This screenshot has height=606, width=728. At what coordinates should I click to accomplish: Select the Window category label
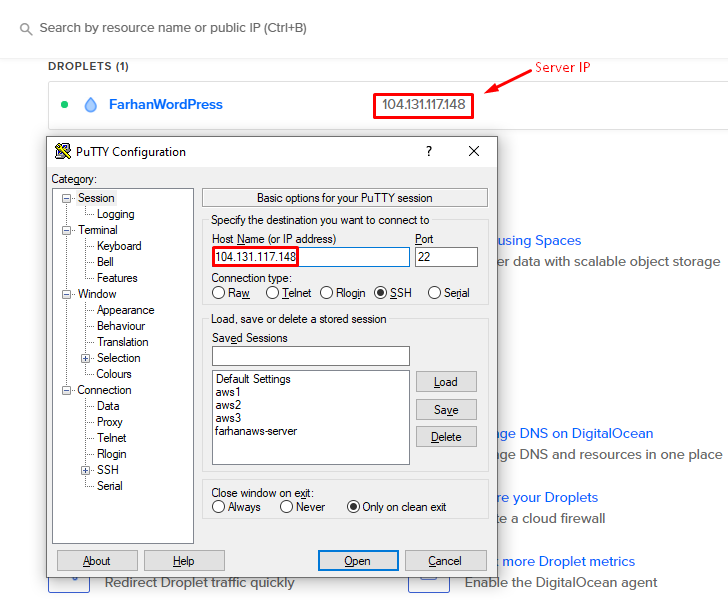tap(97, 294)
